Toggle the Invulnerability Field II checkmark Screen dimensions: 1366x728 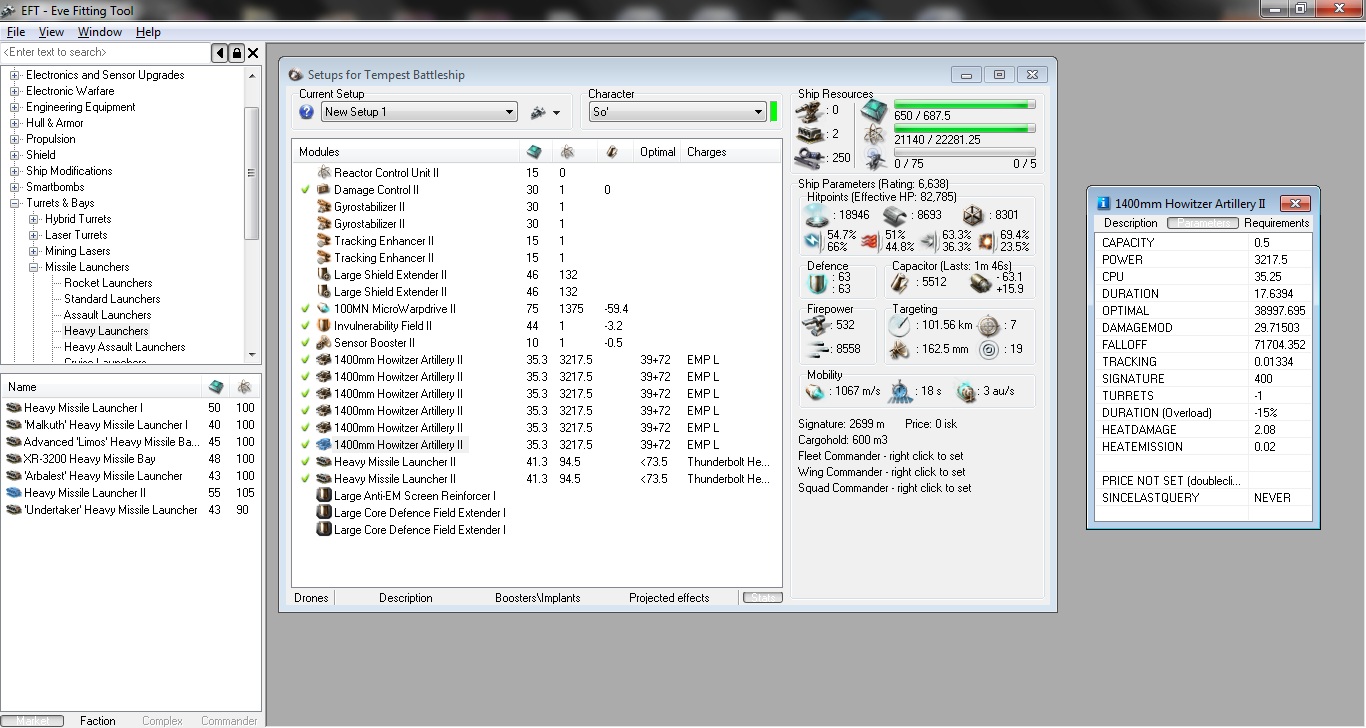pos(305,326)
